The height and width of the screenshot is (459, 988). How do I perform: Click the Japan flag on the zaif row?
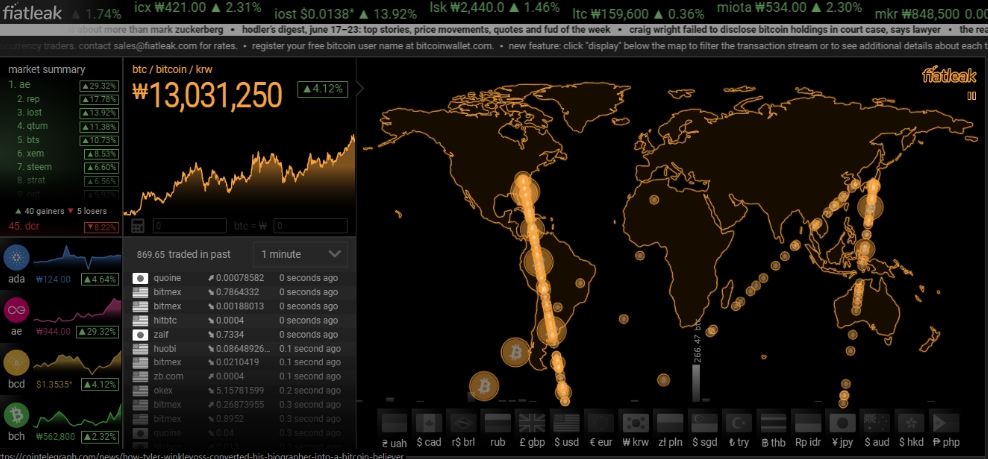point(140,334)
